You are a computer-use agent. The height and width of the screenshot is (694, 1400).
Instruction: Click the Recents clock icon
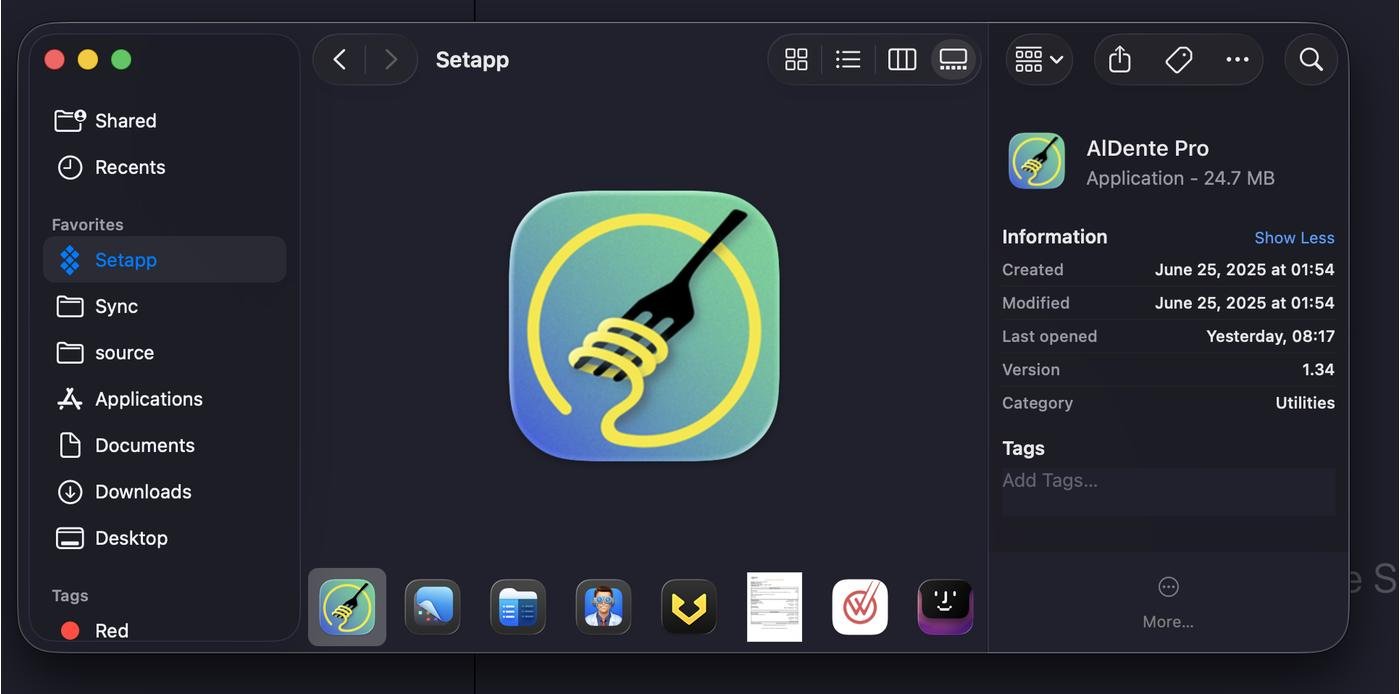pos(70,167)
